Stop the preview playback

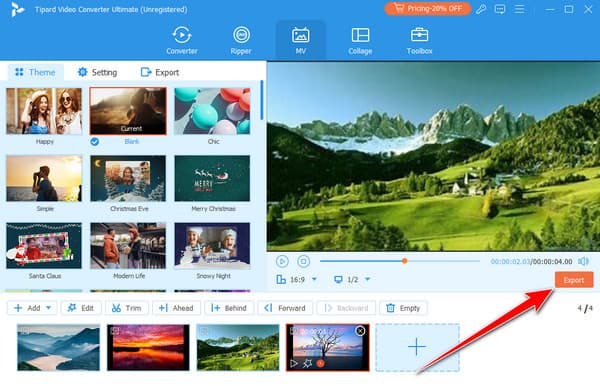[303, 261]
